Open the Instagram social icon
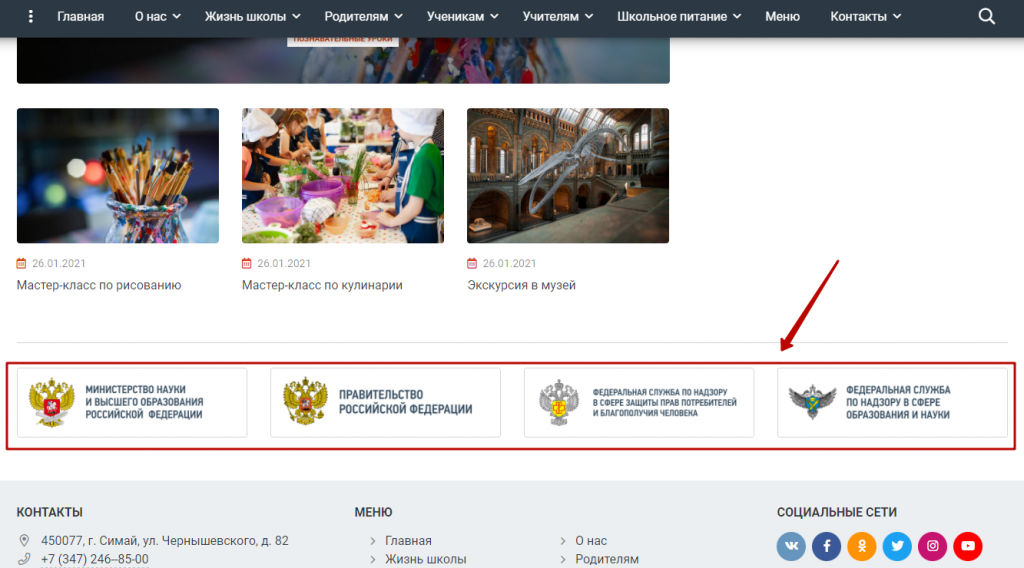Image resolution: width=1024 pixels, height=568 pixels. (x=932, y=546)
